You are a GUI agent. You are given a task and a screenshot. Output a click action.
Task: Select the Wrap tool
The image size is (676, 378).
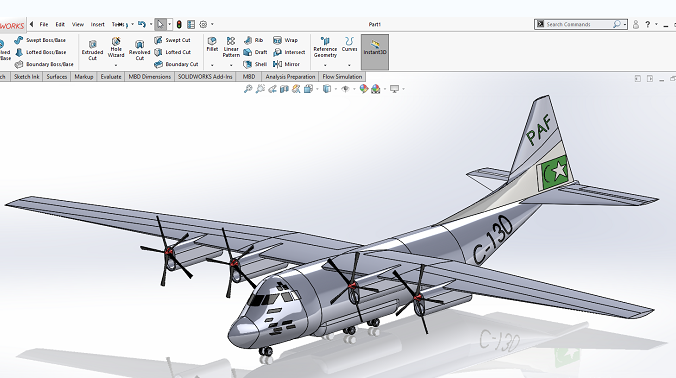point(285,40)
